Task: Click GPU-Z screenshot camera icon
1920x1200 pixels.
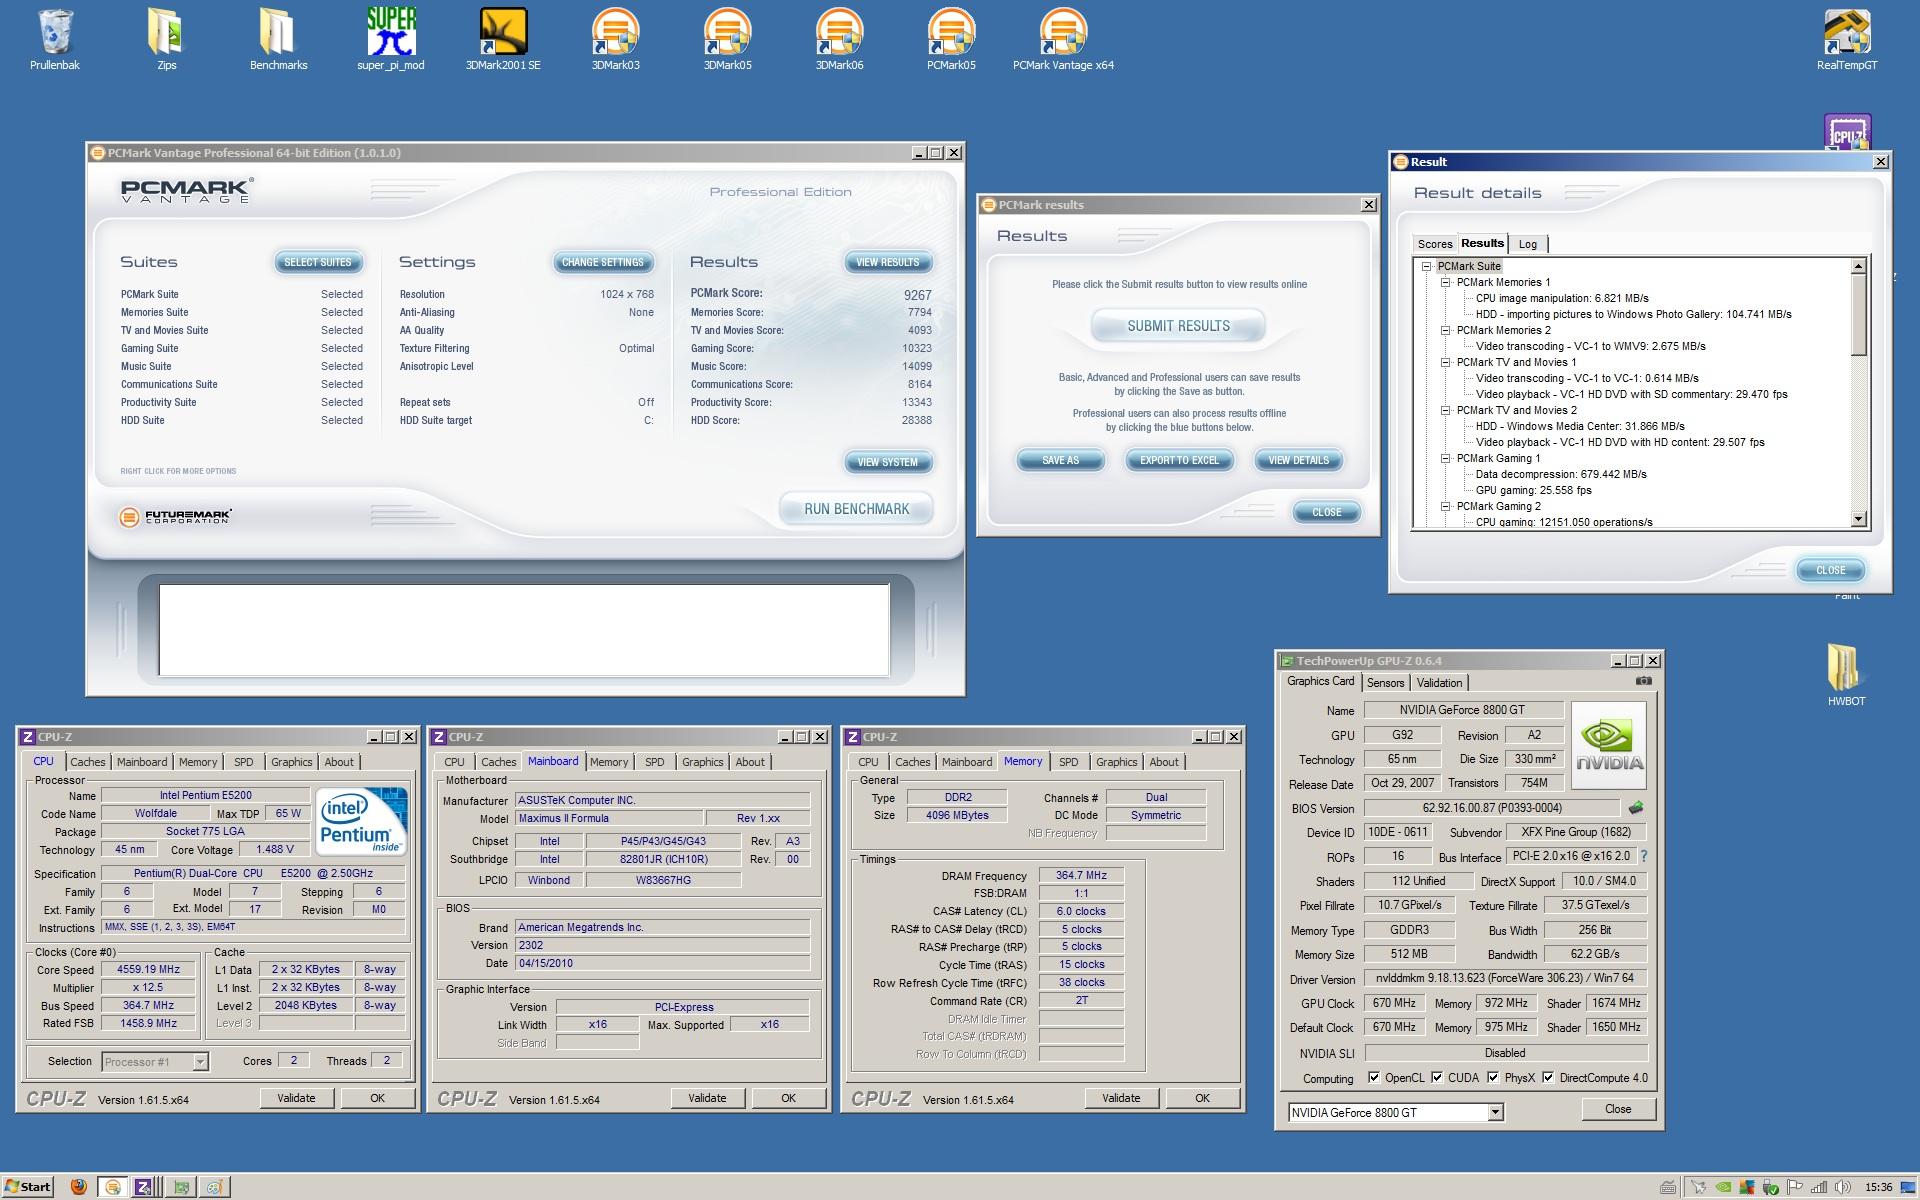Action: click(x=1643, y=681)
